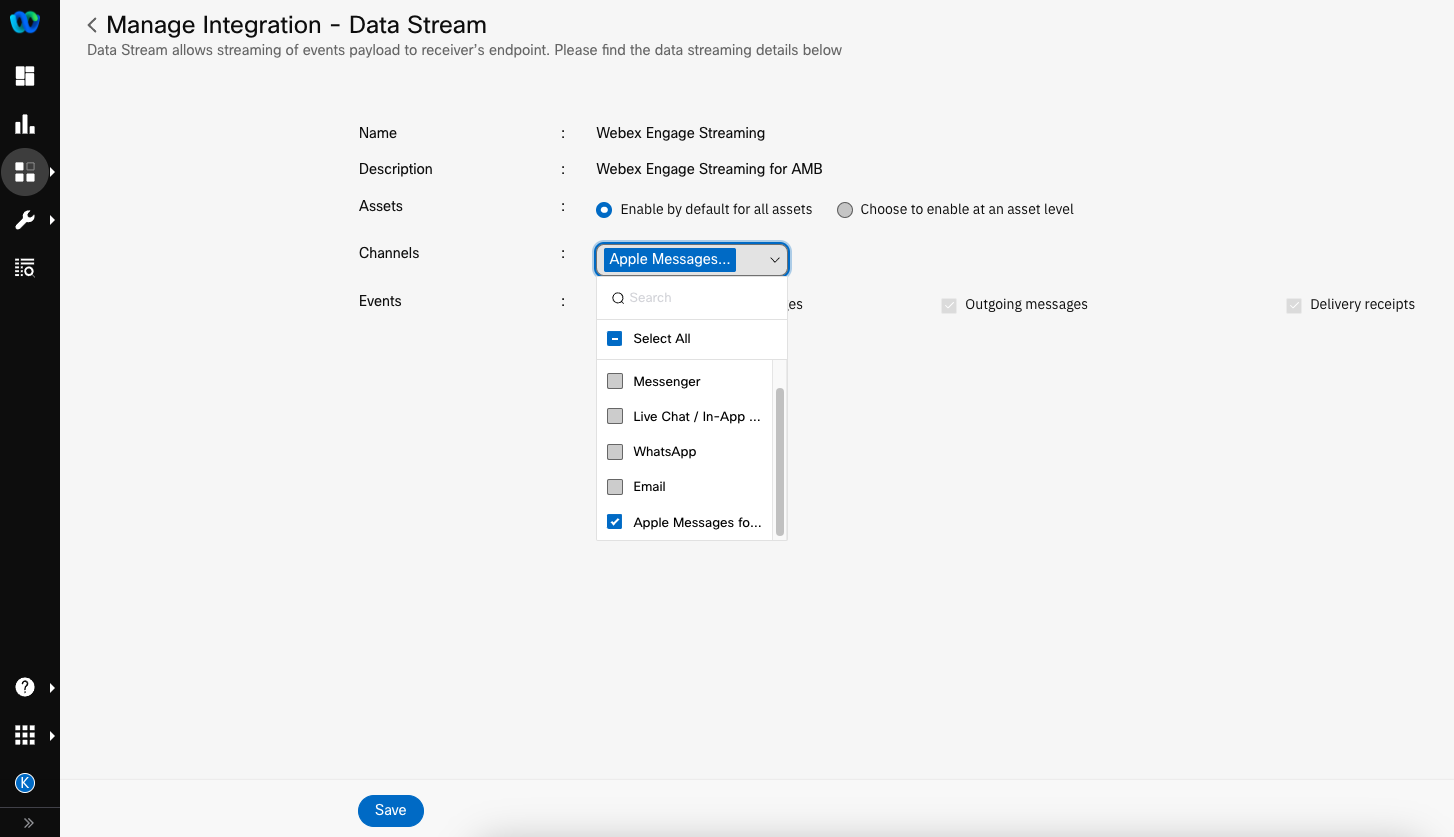Image resolution: width=1454 pixels, height=837 pixels.
Task: Open the app switcher grid icon
Action: click(25, 735)
